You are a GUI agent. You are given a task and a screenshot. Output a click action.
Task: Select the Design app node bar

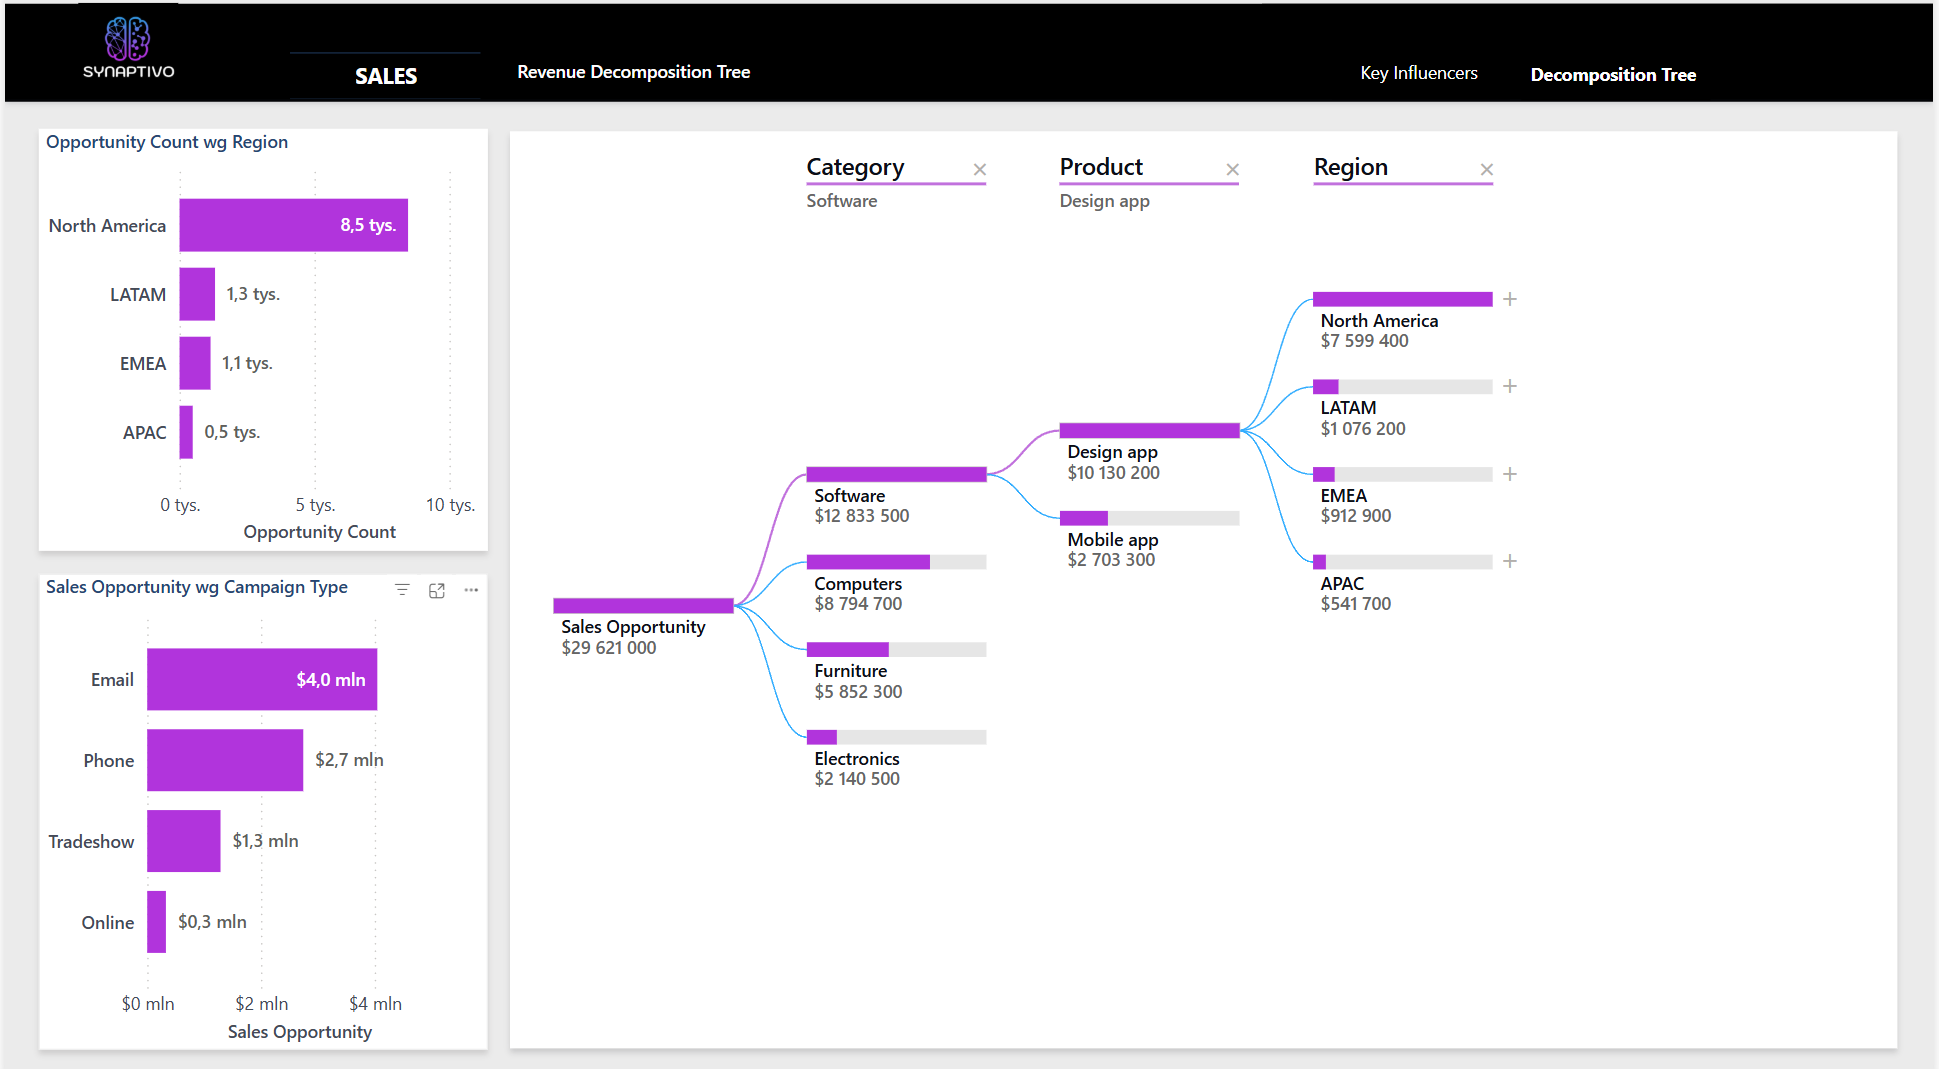(x=1149, y=431)
